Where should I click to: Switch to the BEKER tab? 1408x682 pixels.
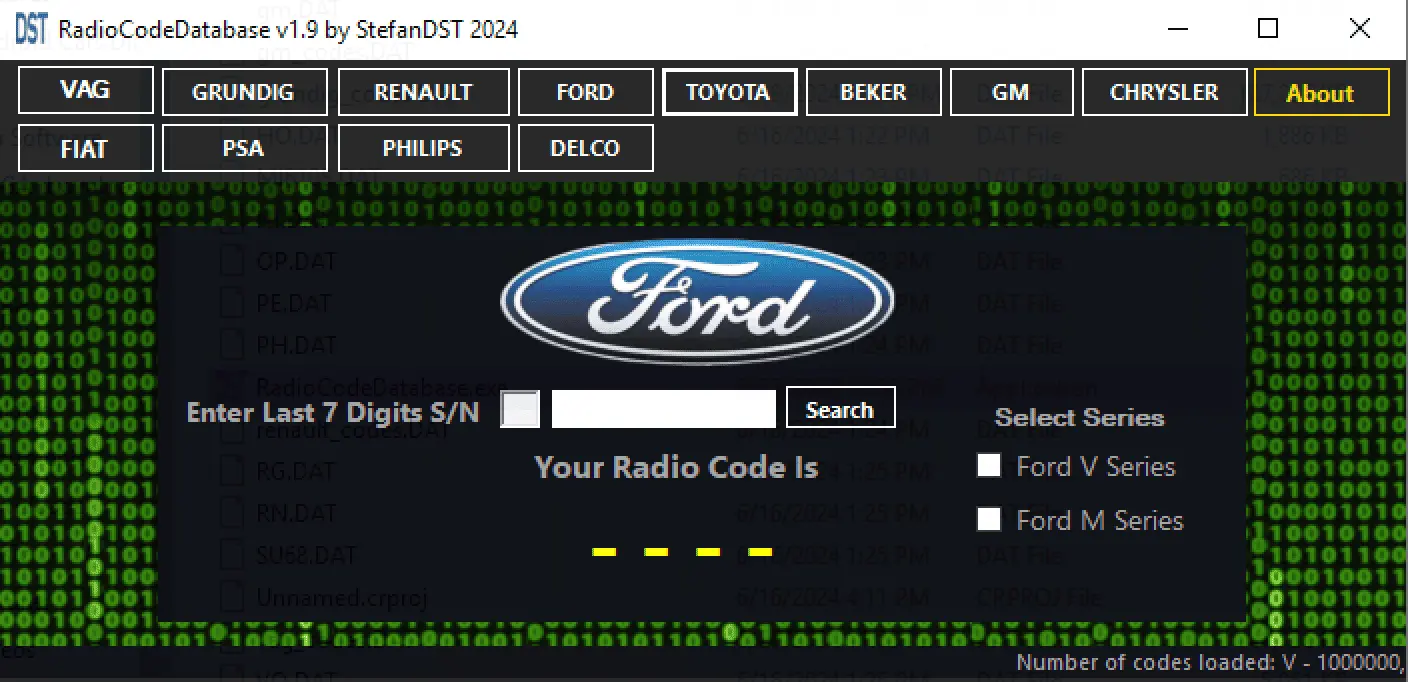(x=874, y=93)
